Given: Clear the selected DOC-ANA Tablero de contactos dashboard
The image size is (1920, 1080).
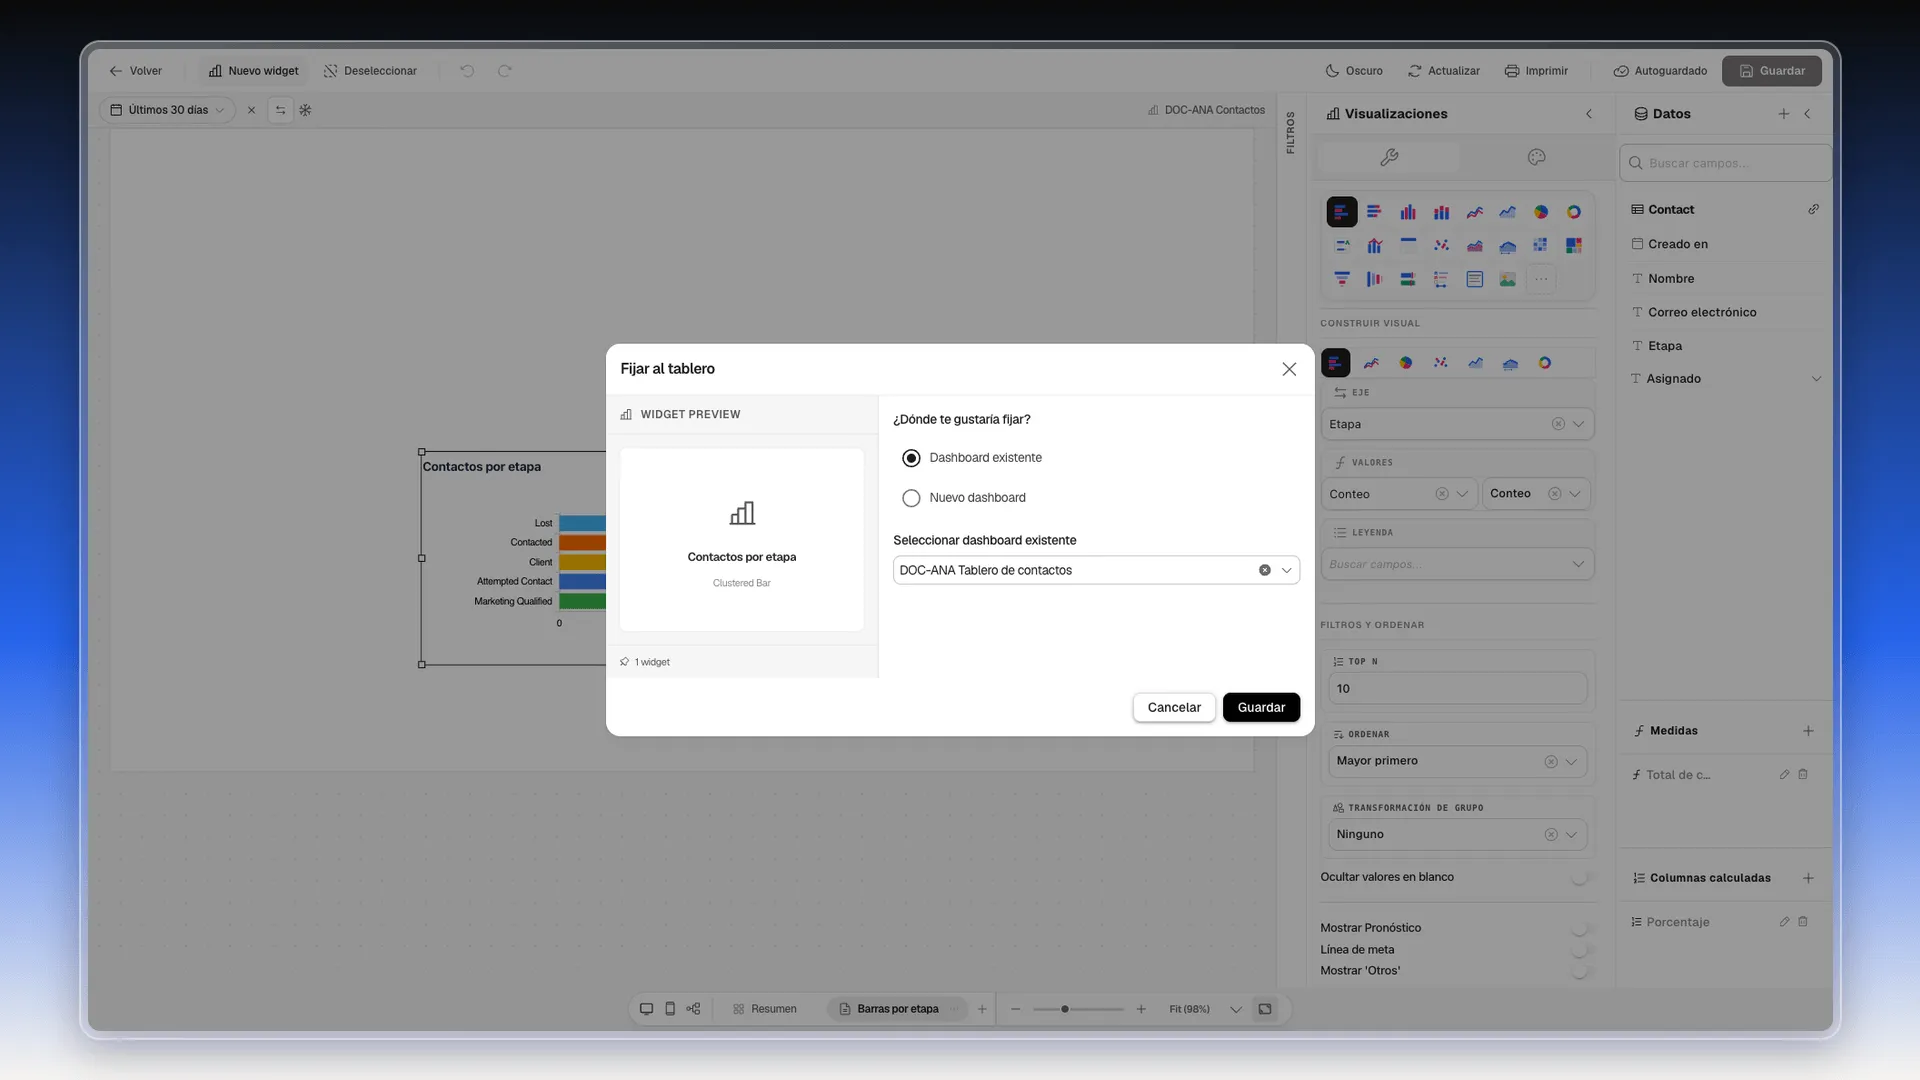Looking at the screenshot, I should [1265, 570].
